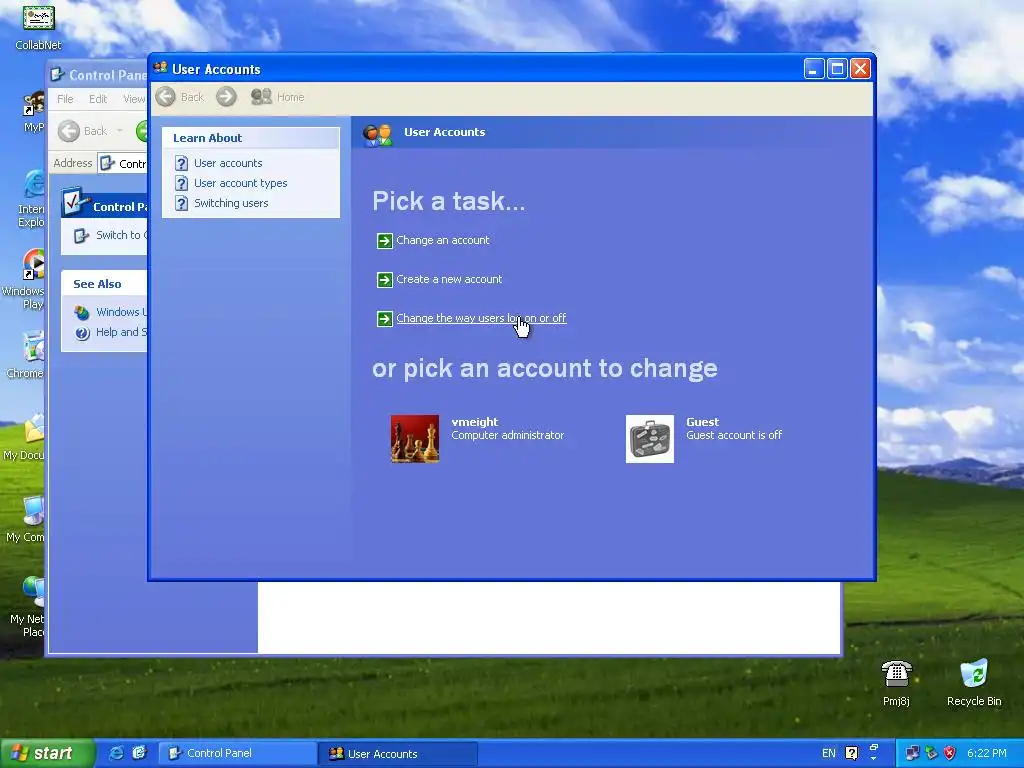This screenshot has width=1024, height=768.
Task: Open Help and Support link under See Also
Action: point(121,332)
